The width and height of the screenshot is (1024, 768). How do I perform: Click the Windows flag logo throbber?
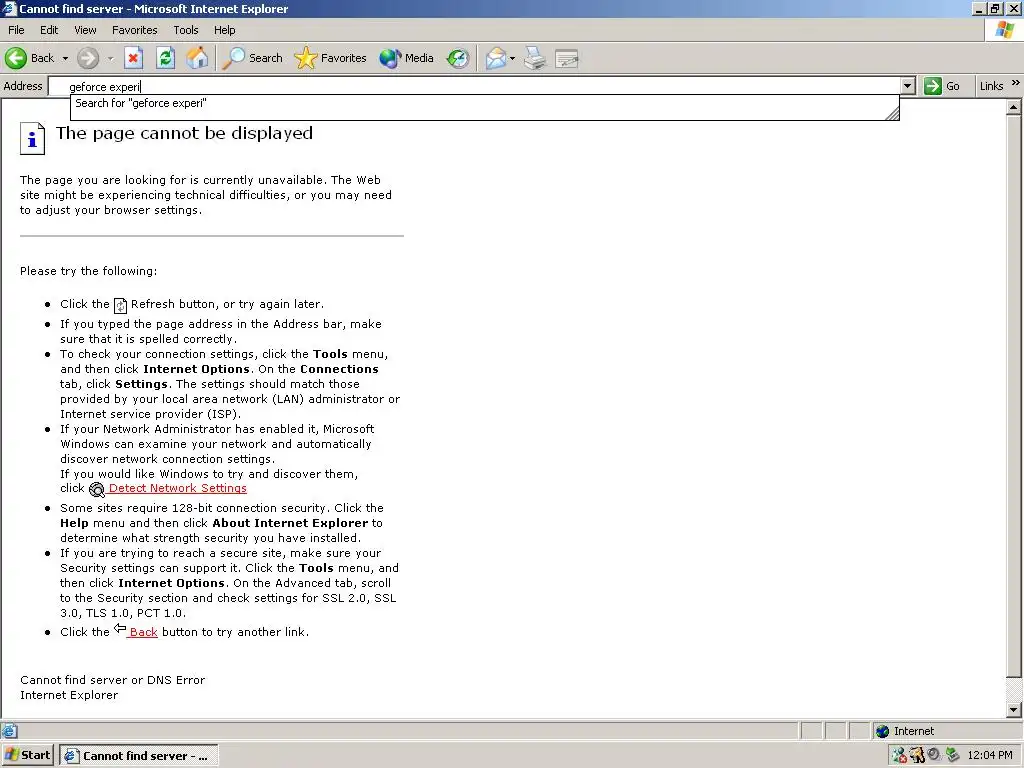(1004, 30)
